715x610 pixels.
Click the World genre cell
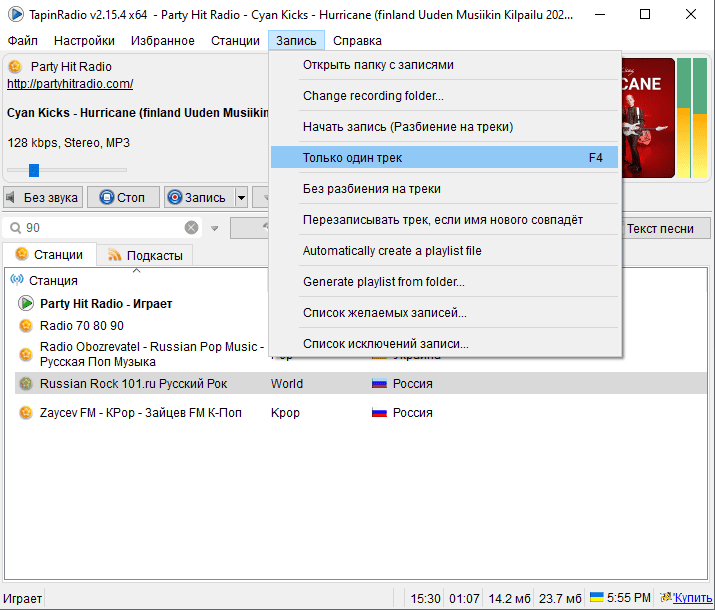pos(286,383)
